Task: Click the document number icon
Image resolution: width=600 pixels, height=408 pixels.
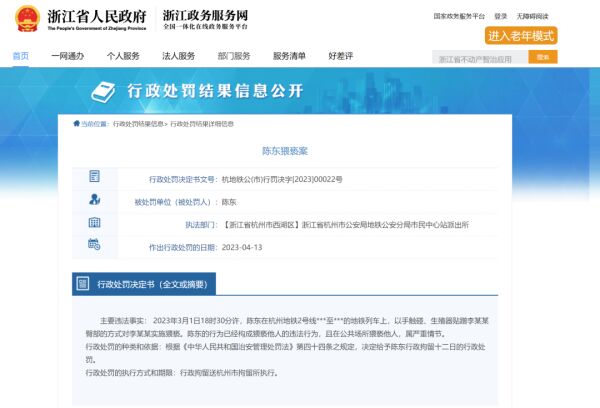Action: click(94, 178)
